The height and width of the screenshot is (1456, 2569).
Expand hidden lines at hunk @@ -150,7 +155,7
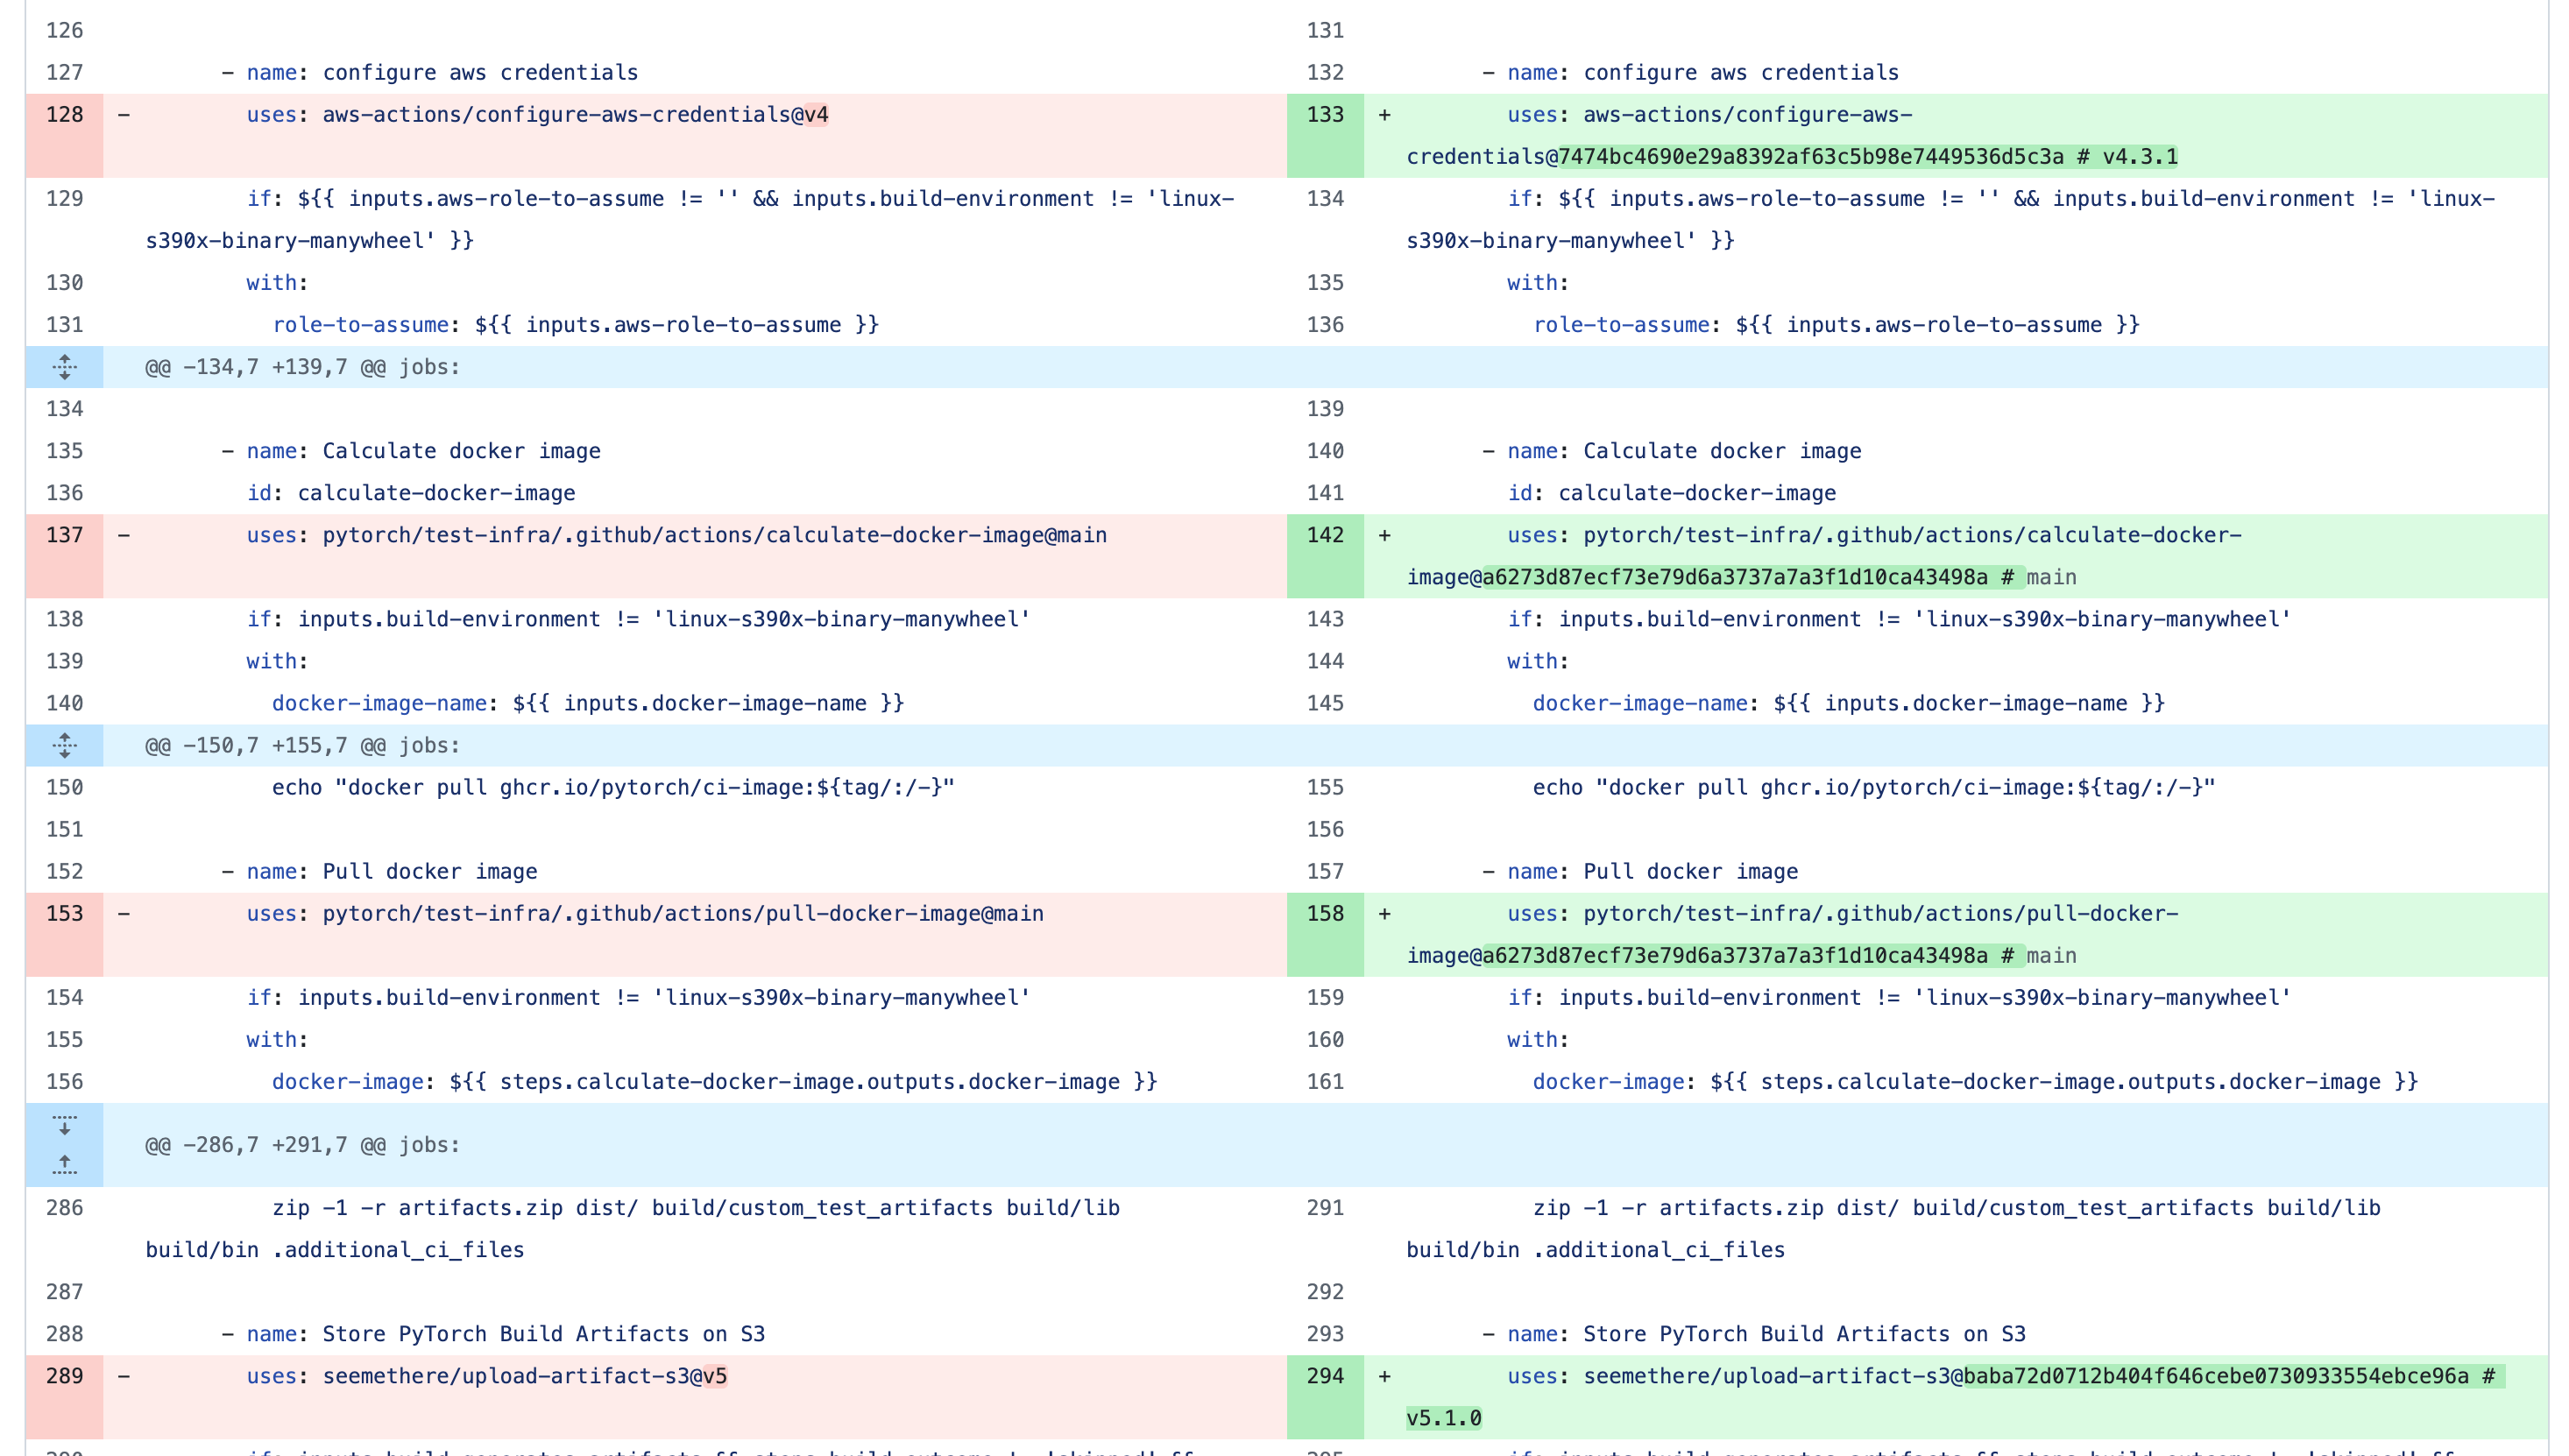point(64,745)
